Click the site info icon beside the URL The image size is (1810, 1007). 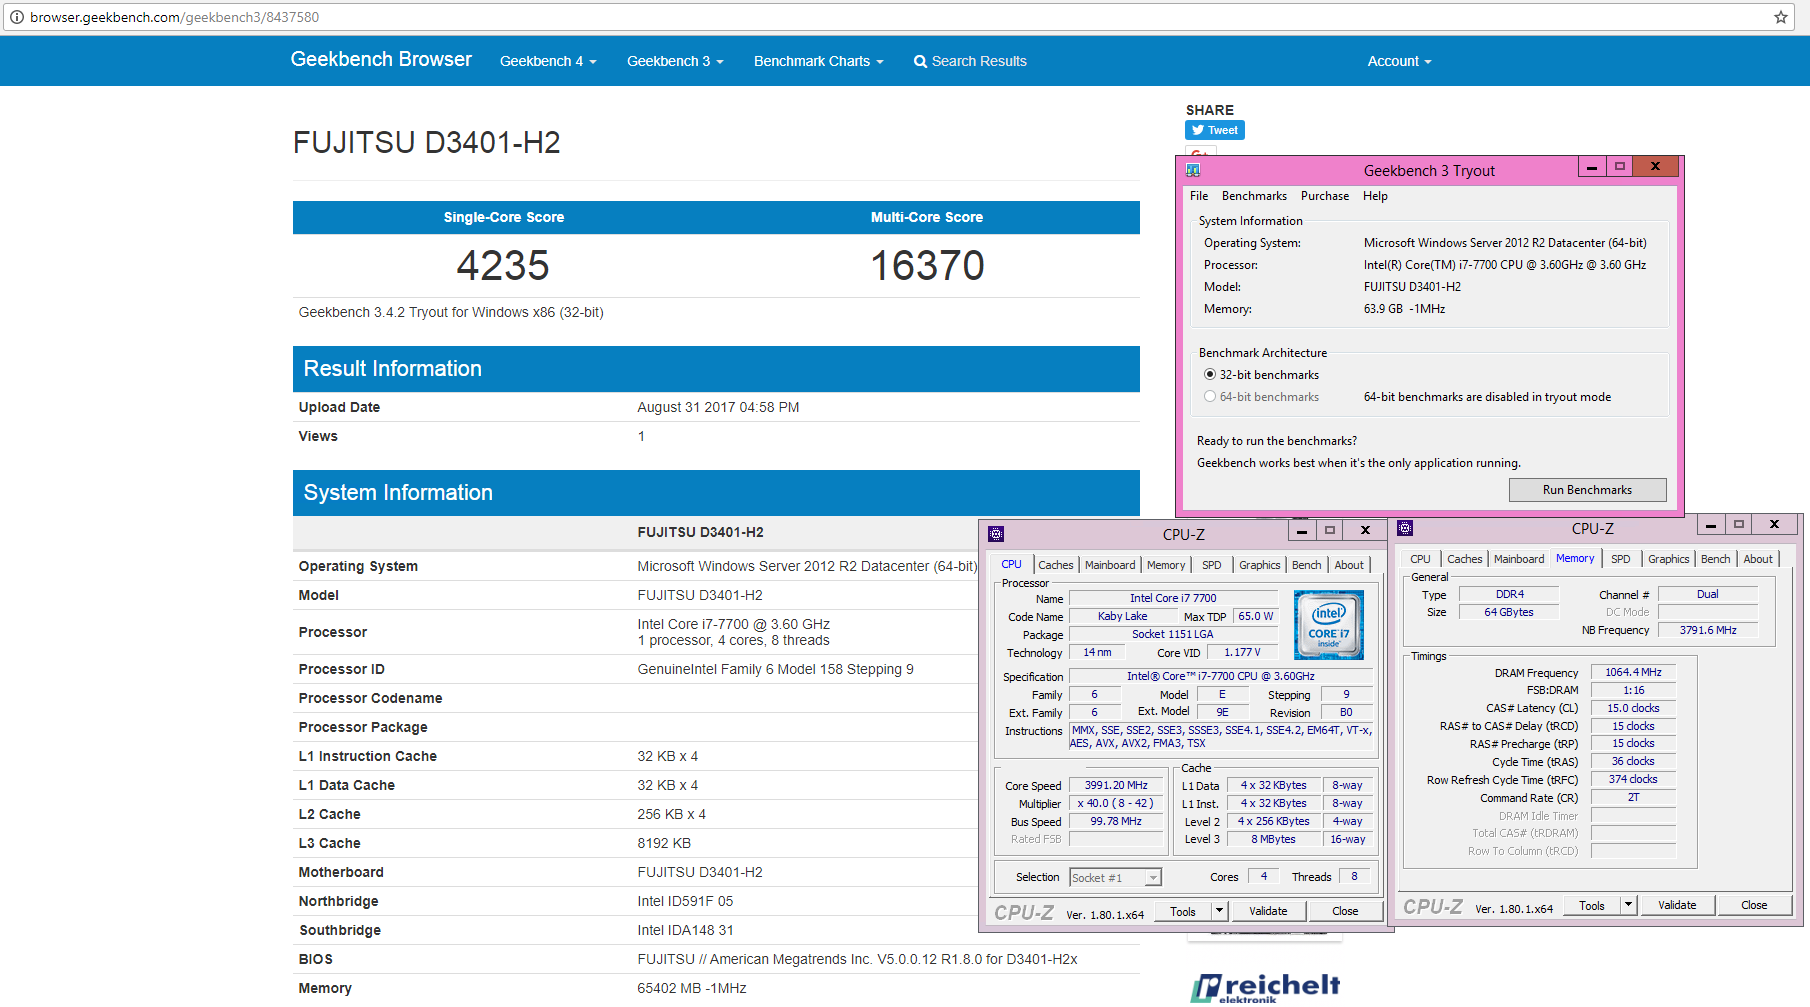click(17, 17)
